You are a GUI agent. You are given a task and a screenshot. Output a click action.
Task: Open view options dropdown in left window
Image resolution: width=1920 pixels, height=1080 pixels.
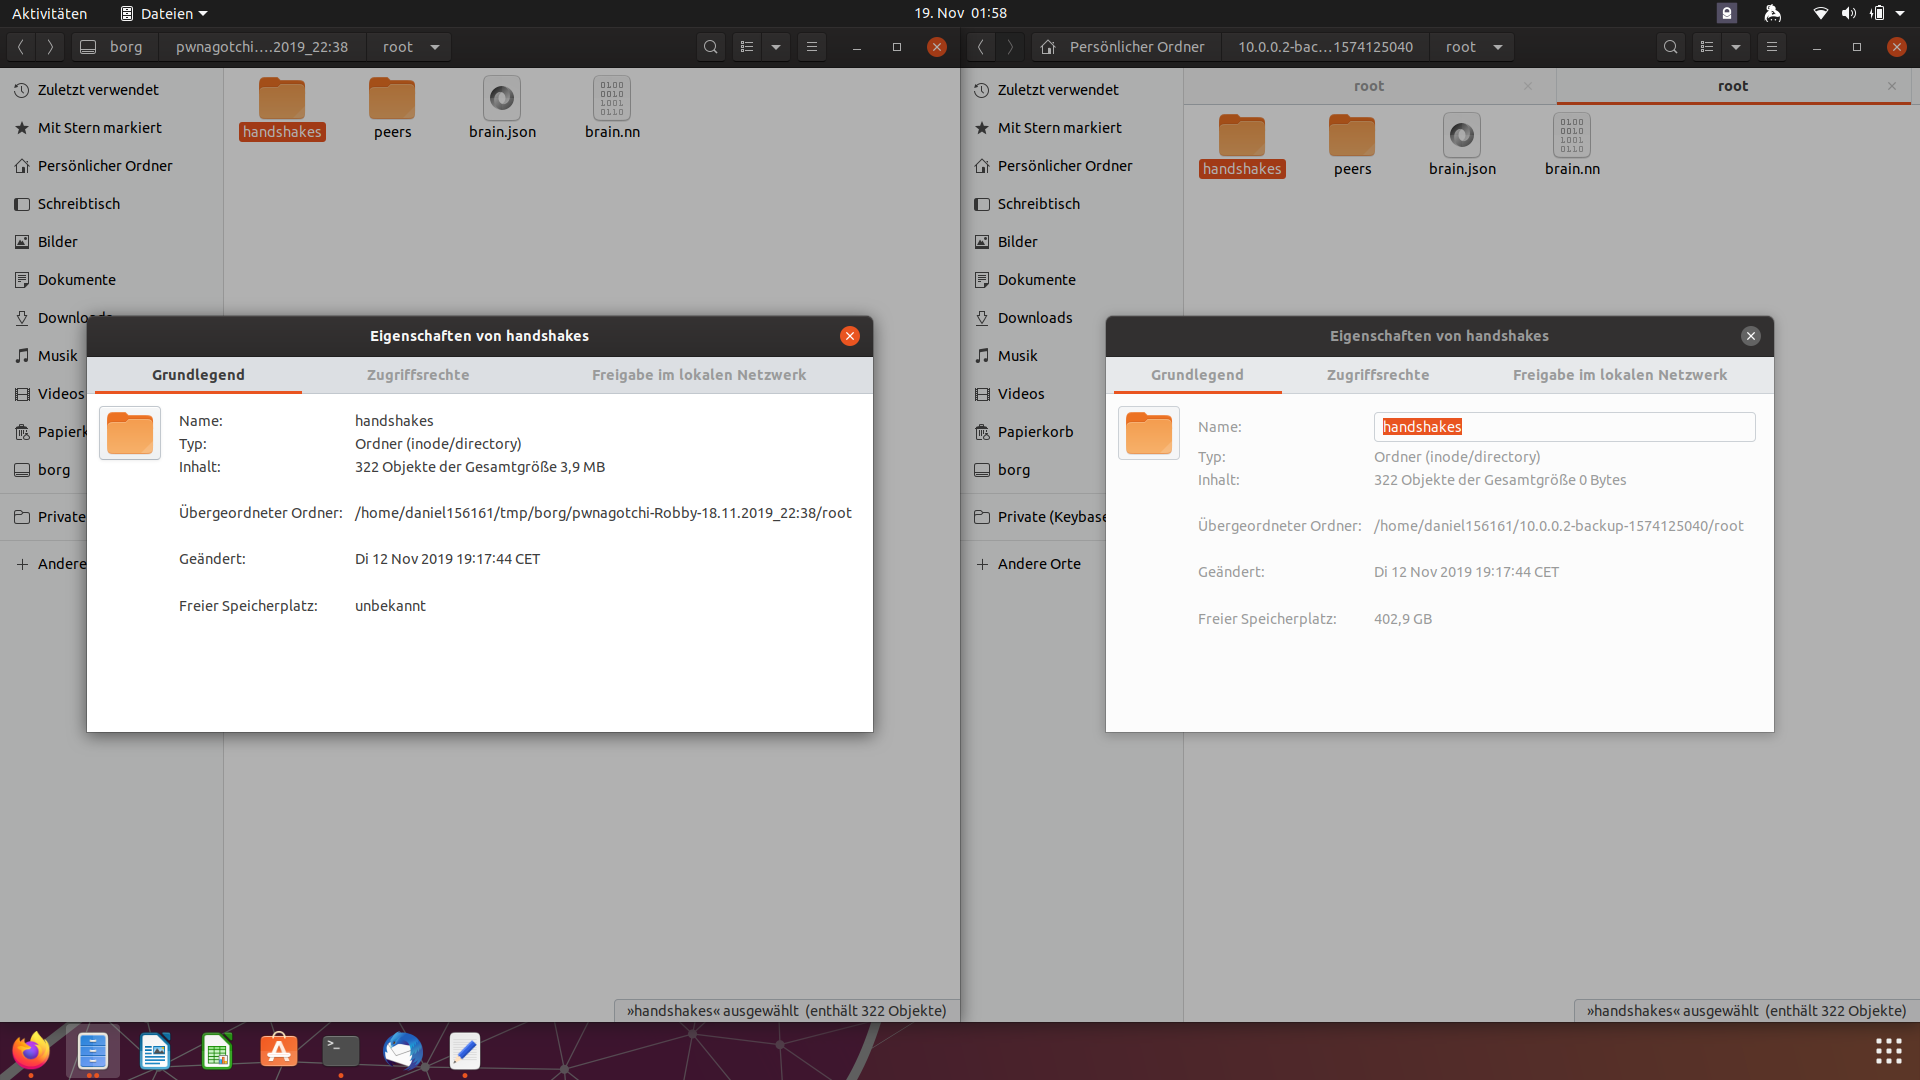click(x=775, y=47)
